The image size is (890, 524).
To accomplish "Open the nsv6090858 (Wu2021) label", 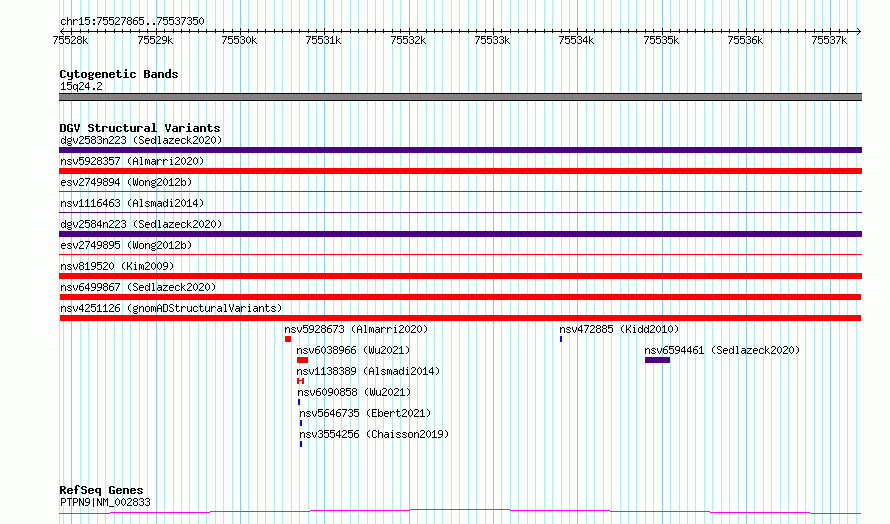I will tap(354, 392).
